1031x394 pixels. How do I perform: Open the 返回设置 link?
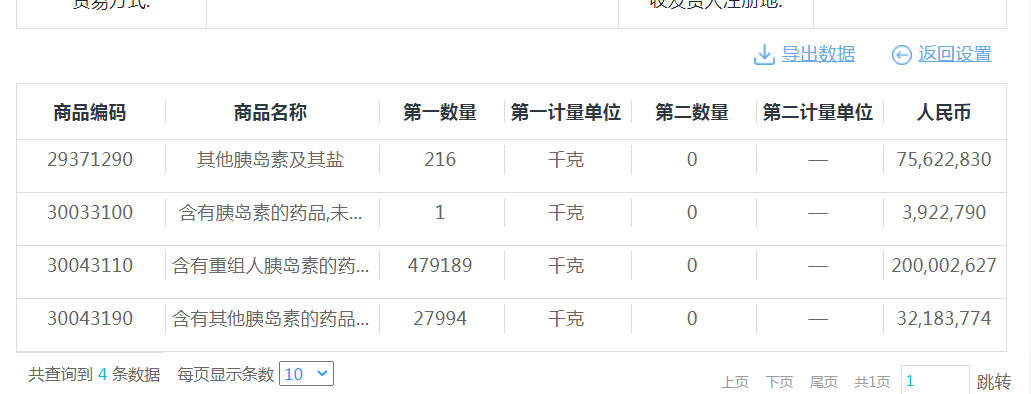click(x=955, y=54)
